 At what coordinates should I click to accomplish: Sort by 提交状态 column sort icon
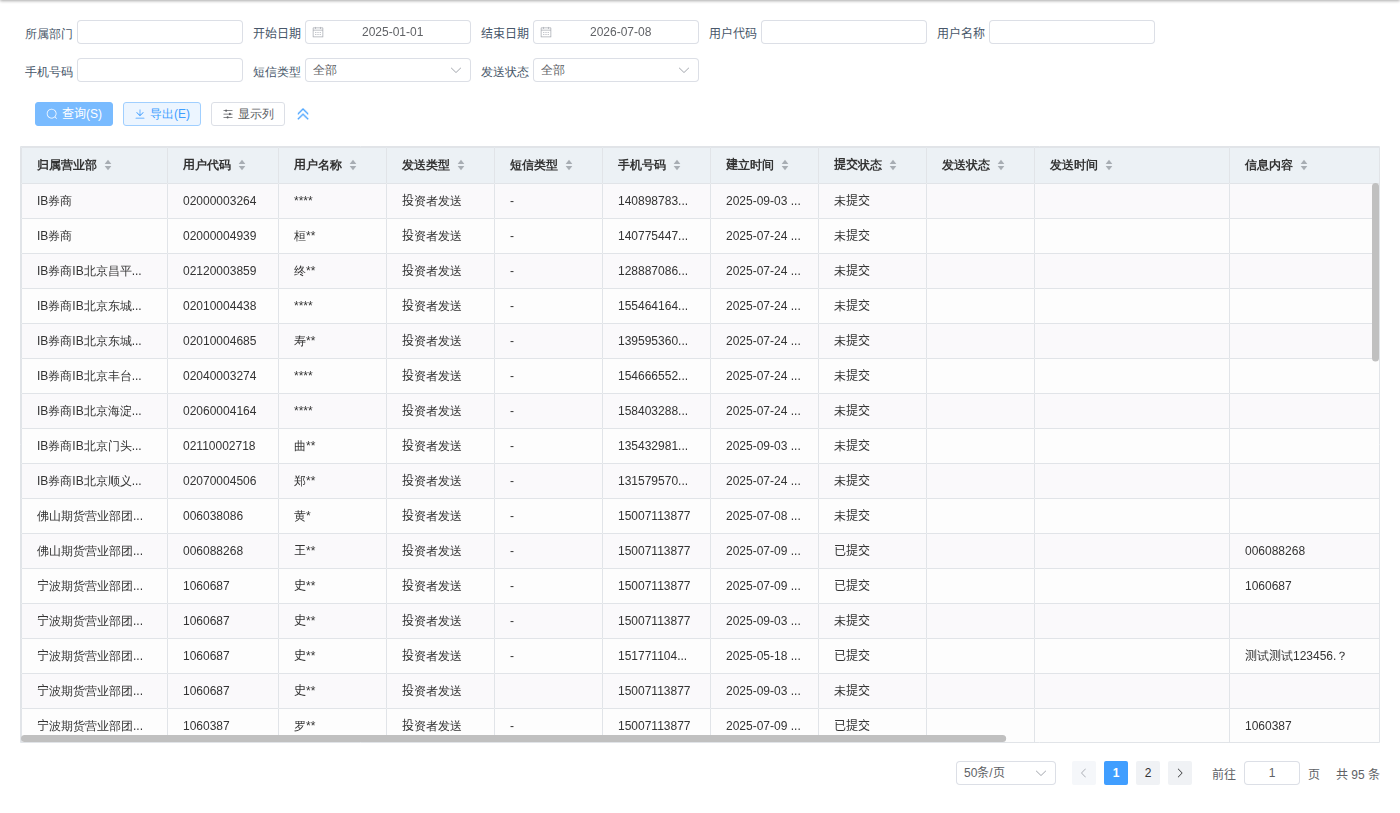893,165
